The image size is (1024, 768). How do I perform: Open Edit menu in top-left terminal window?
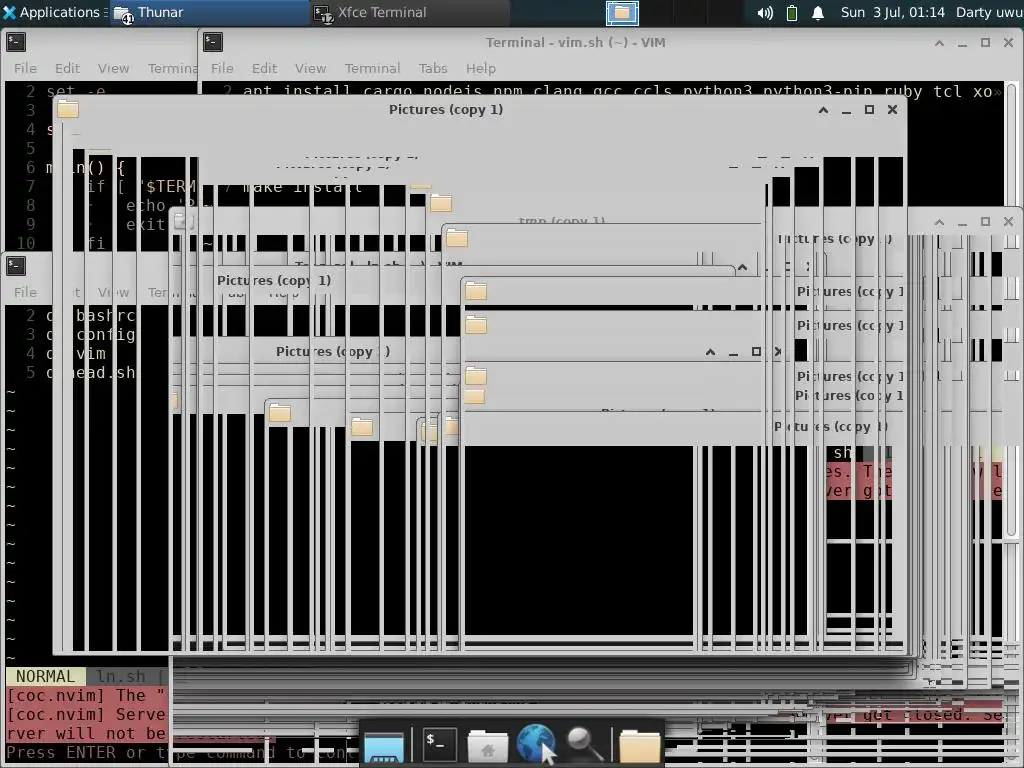point(67,68)
